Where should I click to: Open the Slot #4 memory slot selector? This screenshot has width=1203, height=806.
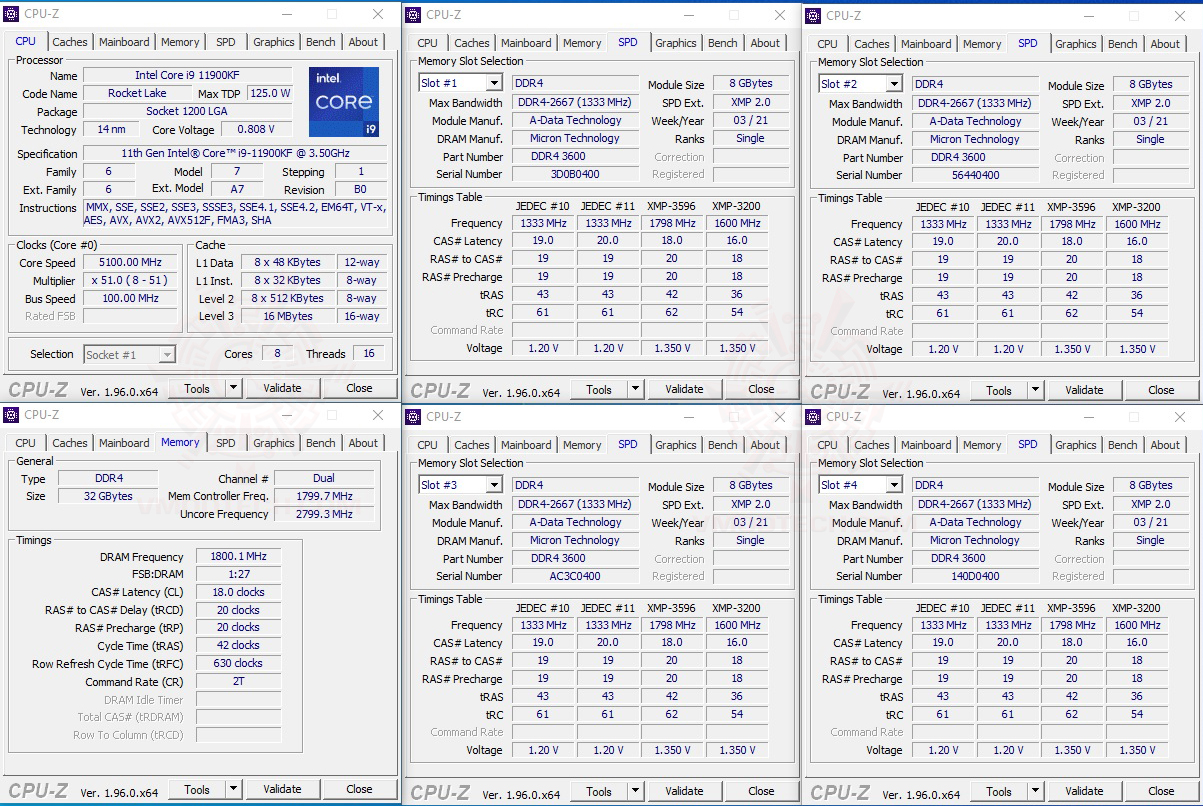(860, 485)
